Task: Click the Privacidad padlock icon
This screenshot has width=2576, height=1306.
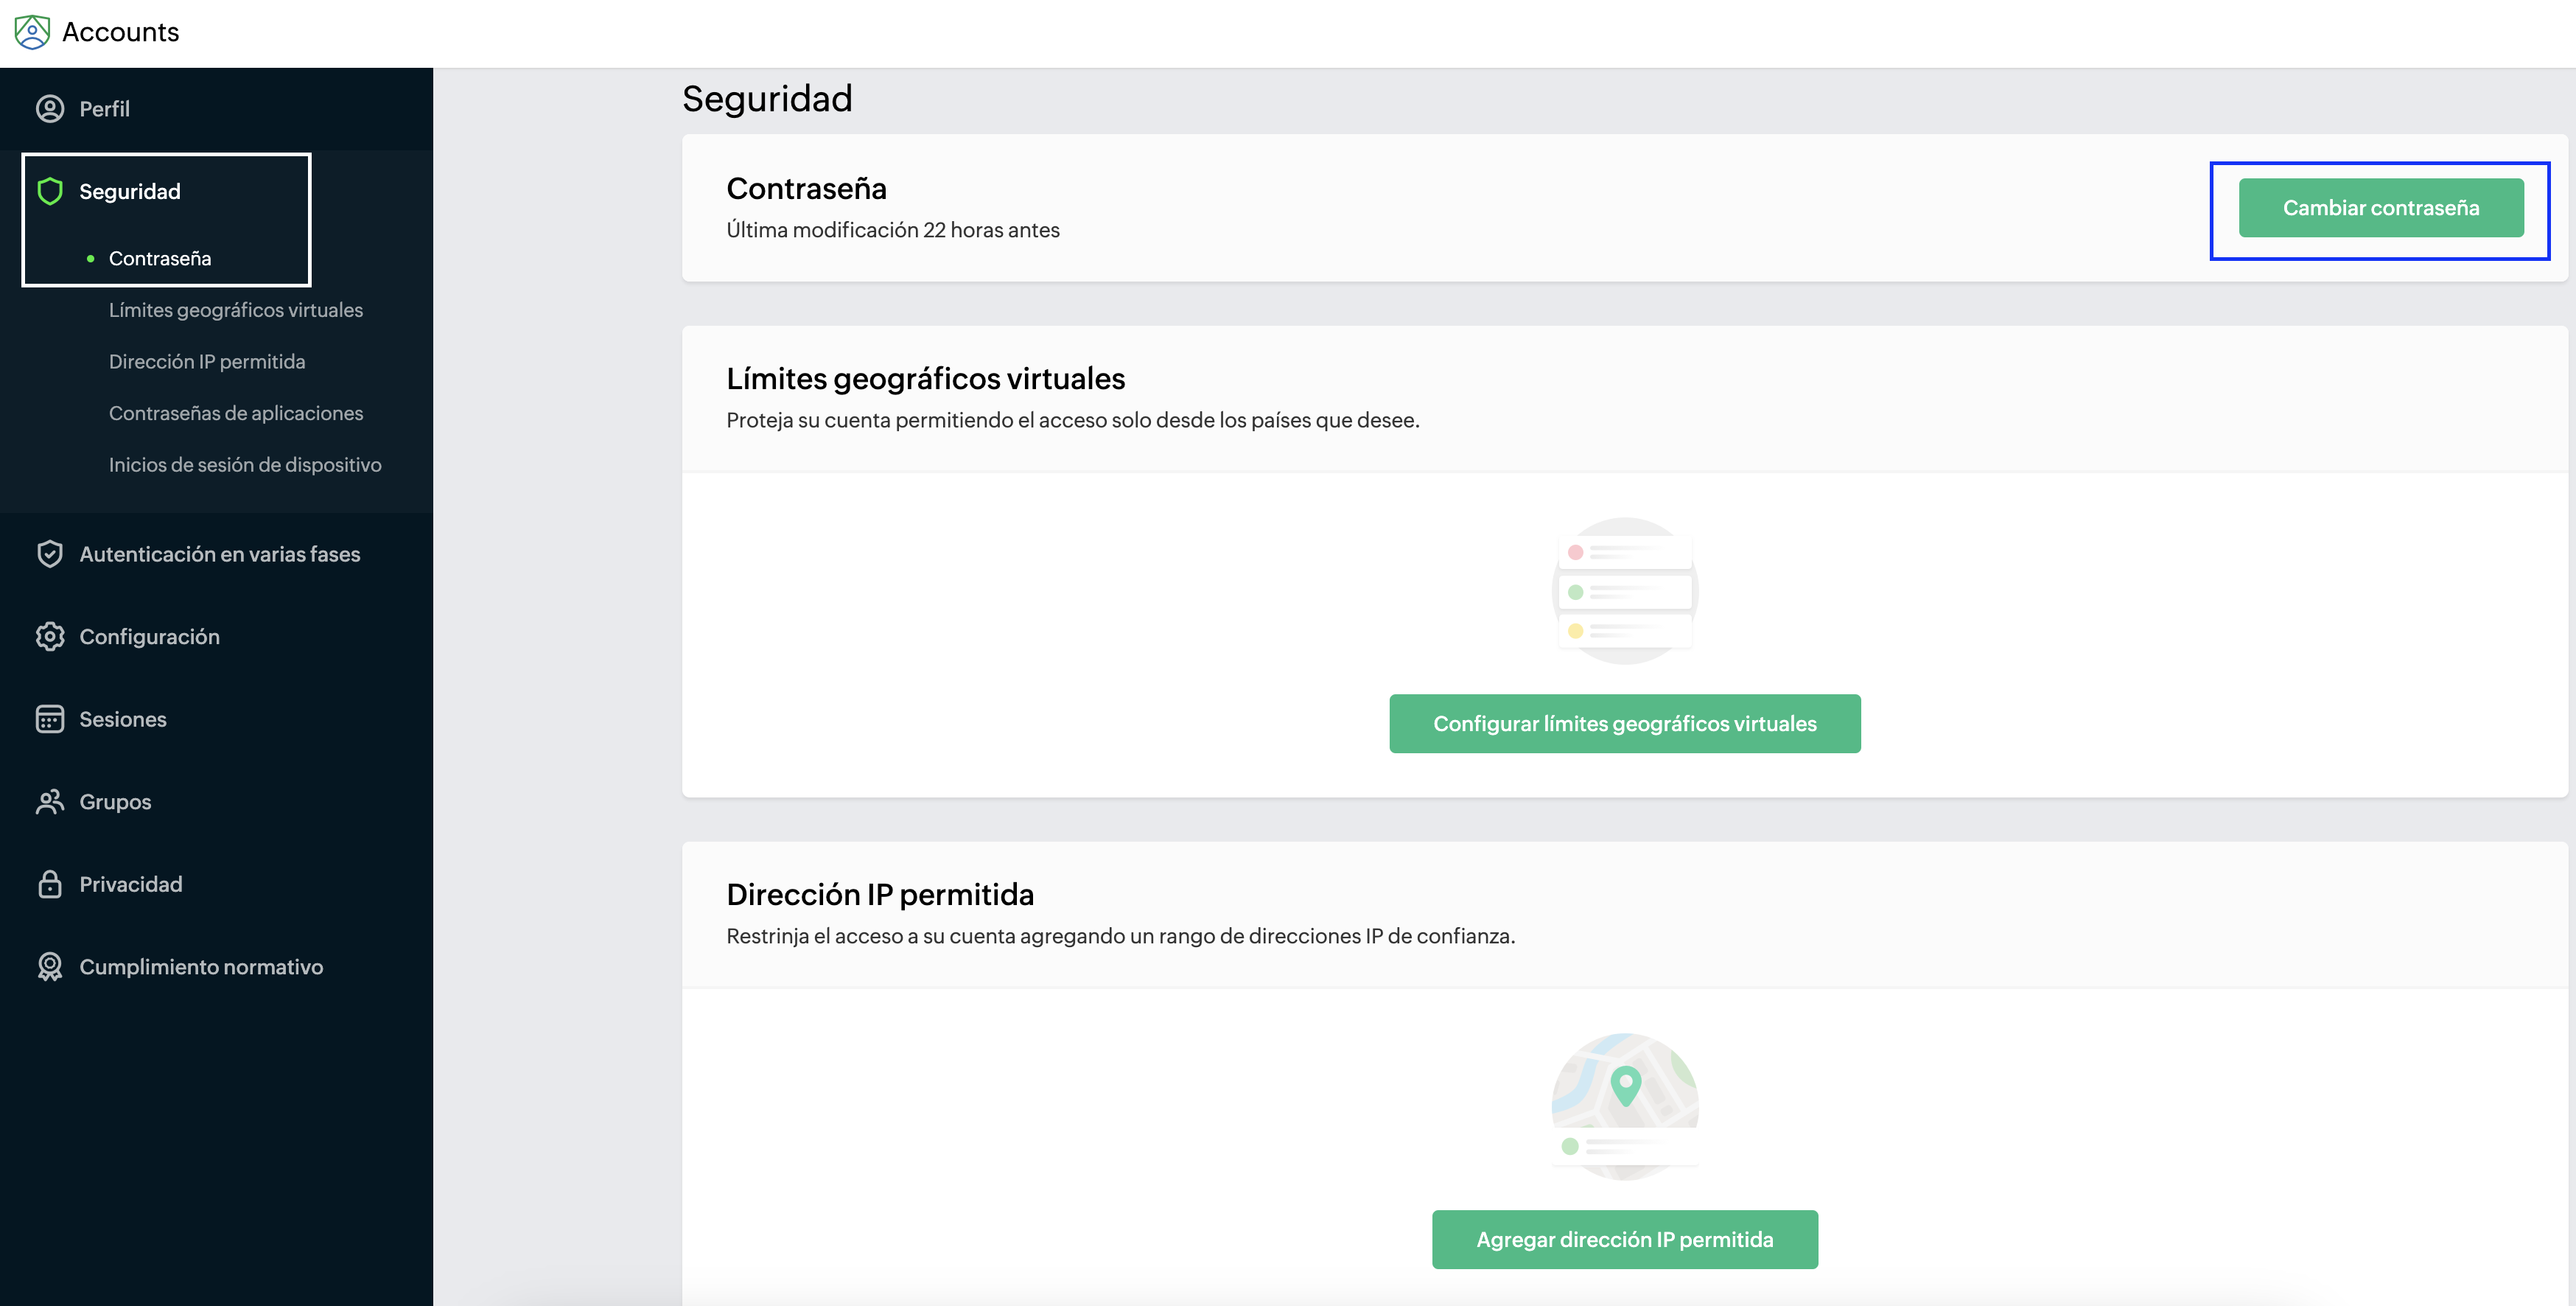Action: point(50,884)
